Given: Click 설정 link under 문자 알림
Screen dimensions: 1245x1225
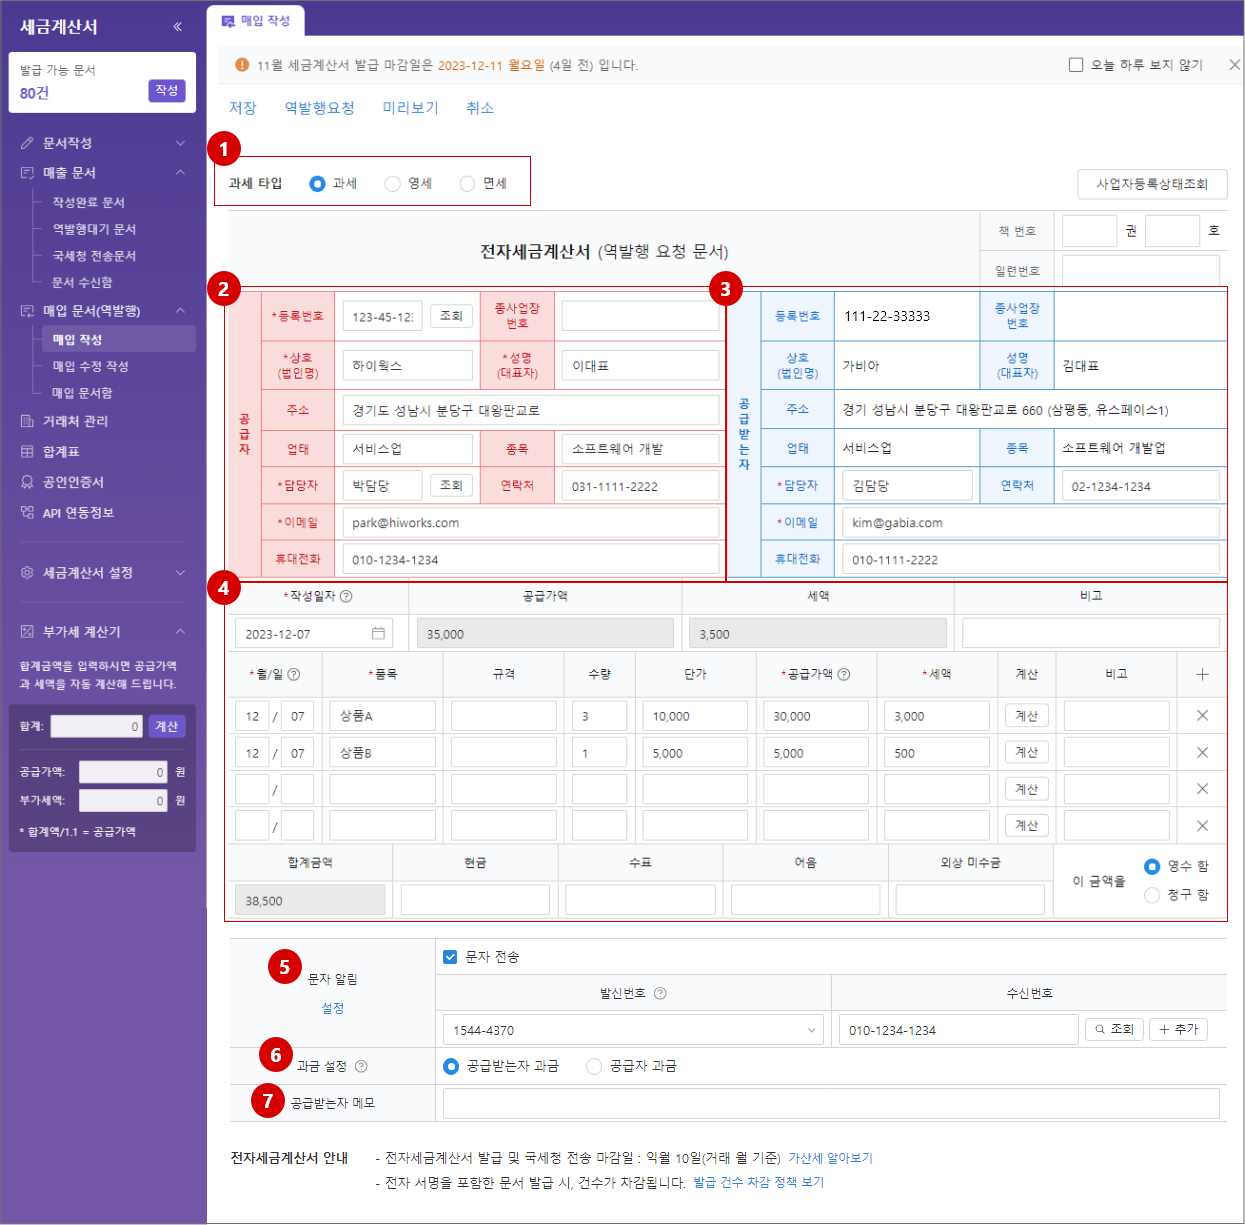Looking at the screenshot, I should pos(333,1008).
